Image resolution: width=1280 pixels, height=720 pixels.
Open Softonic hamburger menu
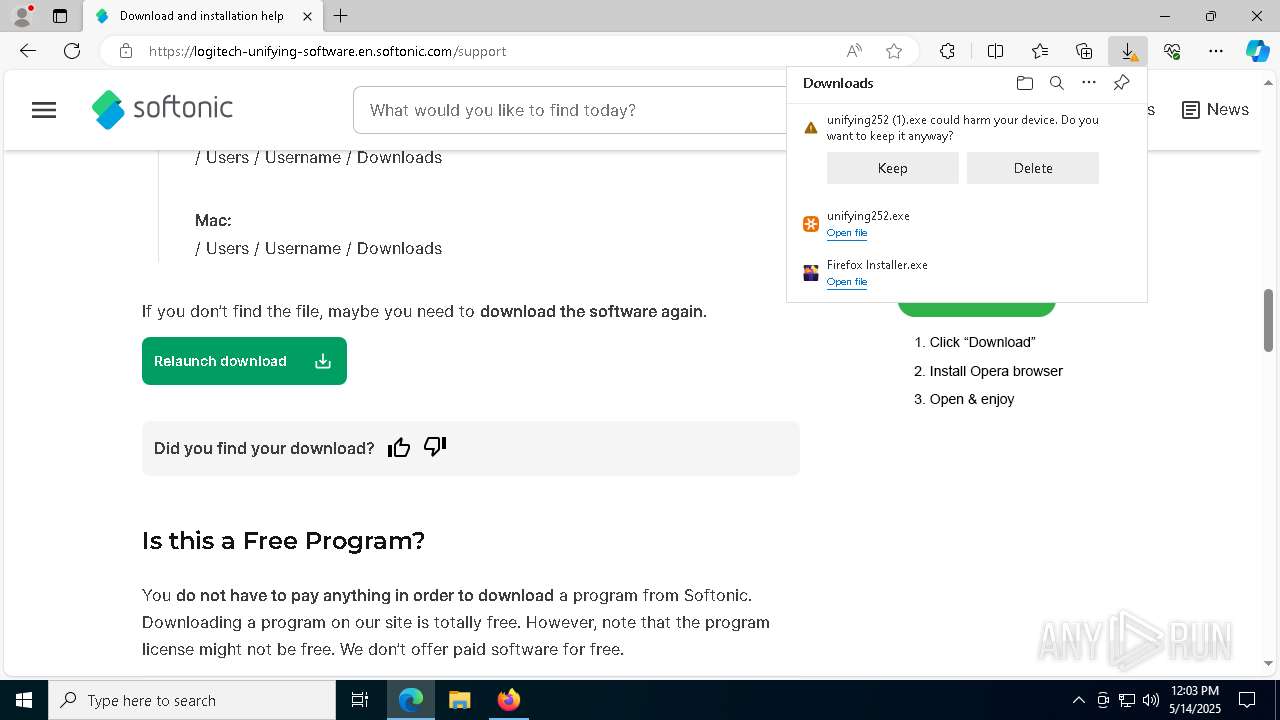click(x=44, y=110)
